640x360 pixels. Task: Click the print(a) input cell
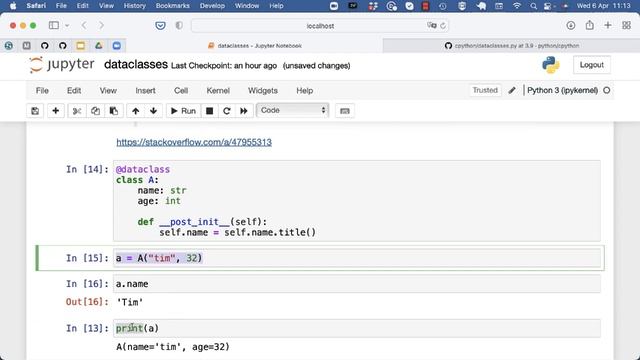(357, 328)
